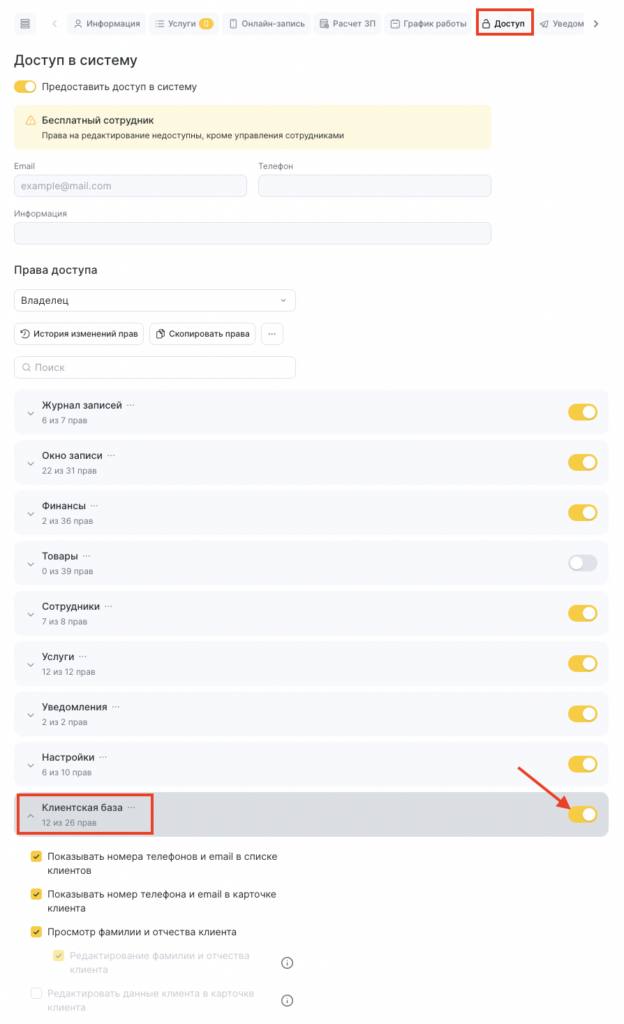Click the info icon for Редактирование фамилии и отчества

(x=287, y=963)
